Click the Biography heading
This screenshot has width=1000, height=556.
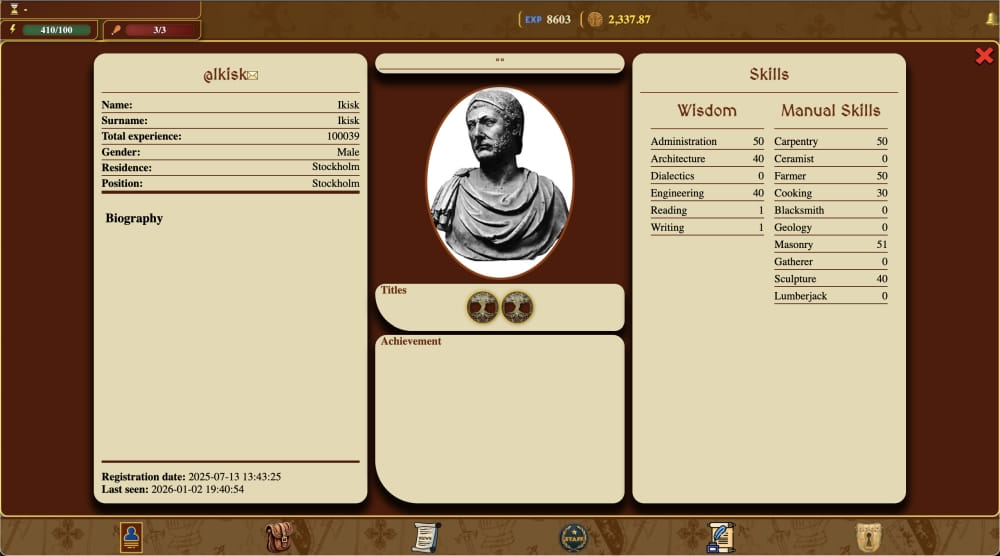134,218
